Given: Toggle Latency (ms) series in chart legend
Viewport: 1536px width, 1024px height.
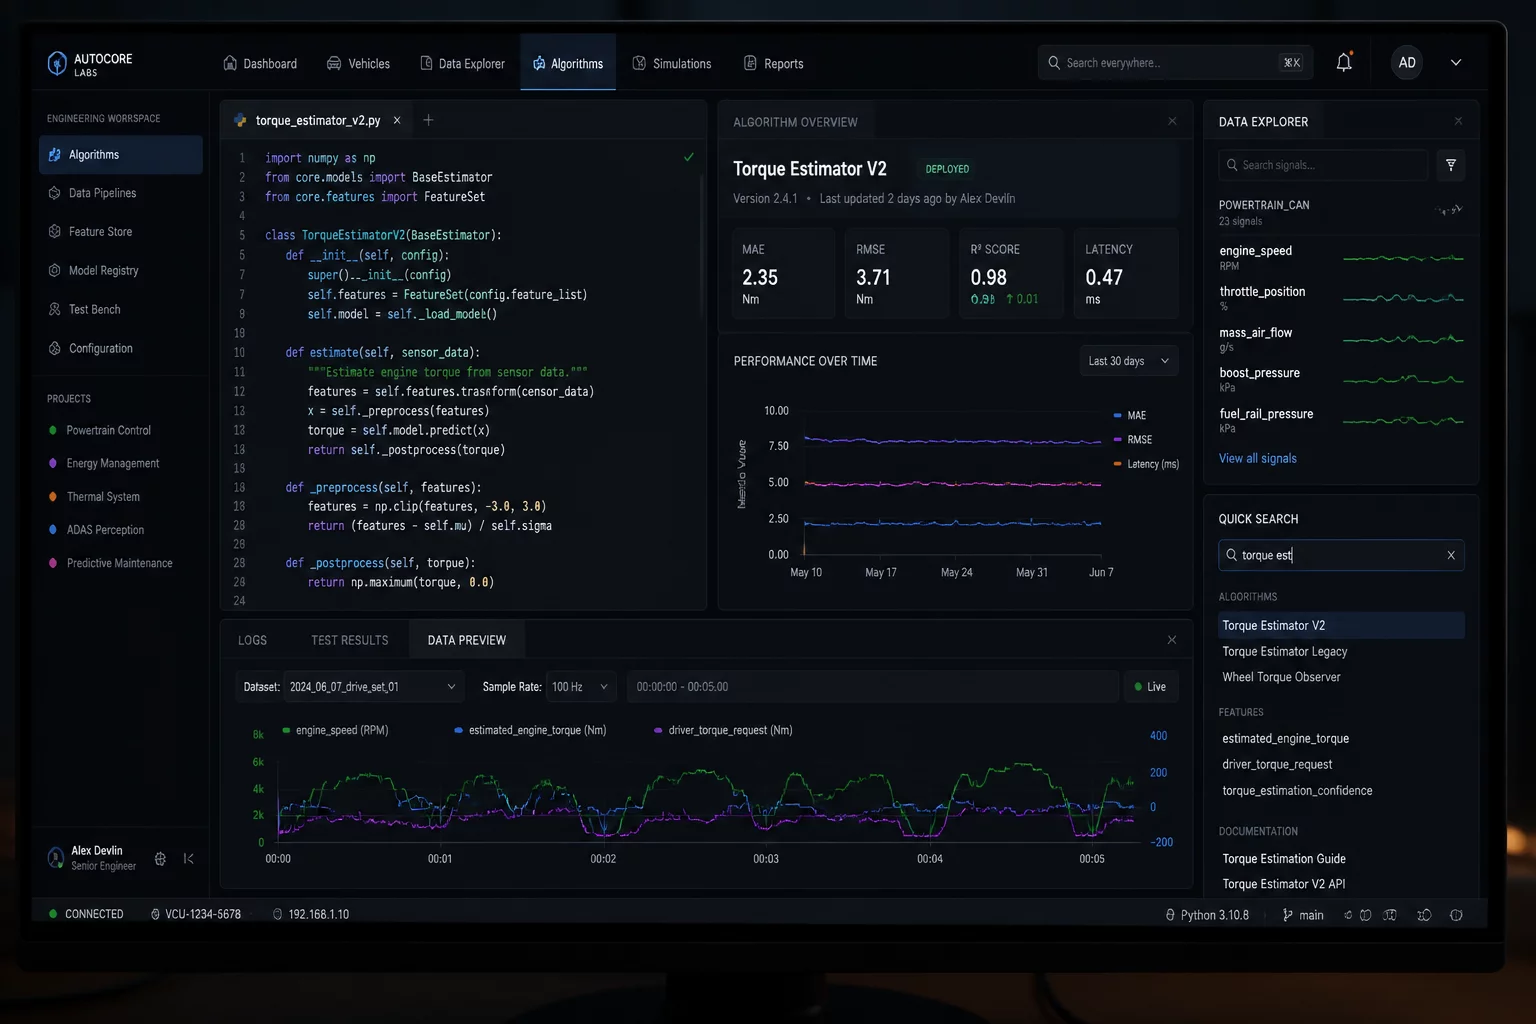Looking at the screenshot, I should pyautogui.click(x=1146, y=464).
